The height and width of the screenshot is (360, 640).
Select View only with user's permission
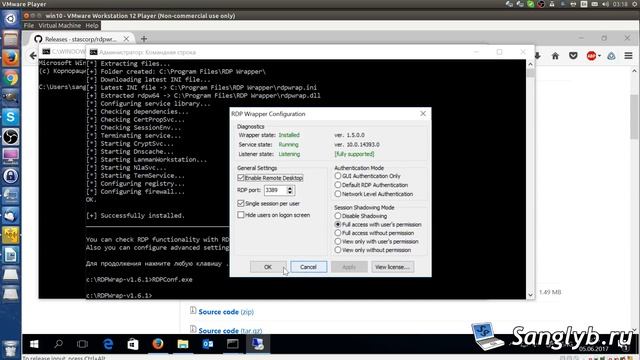338,241
